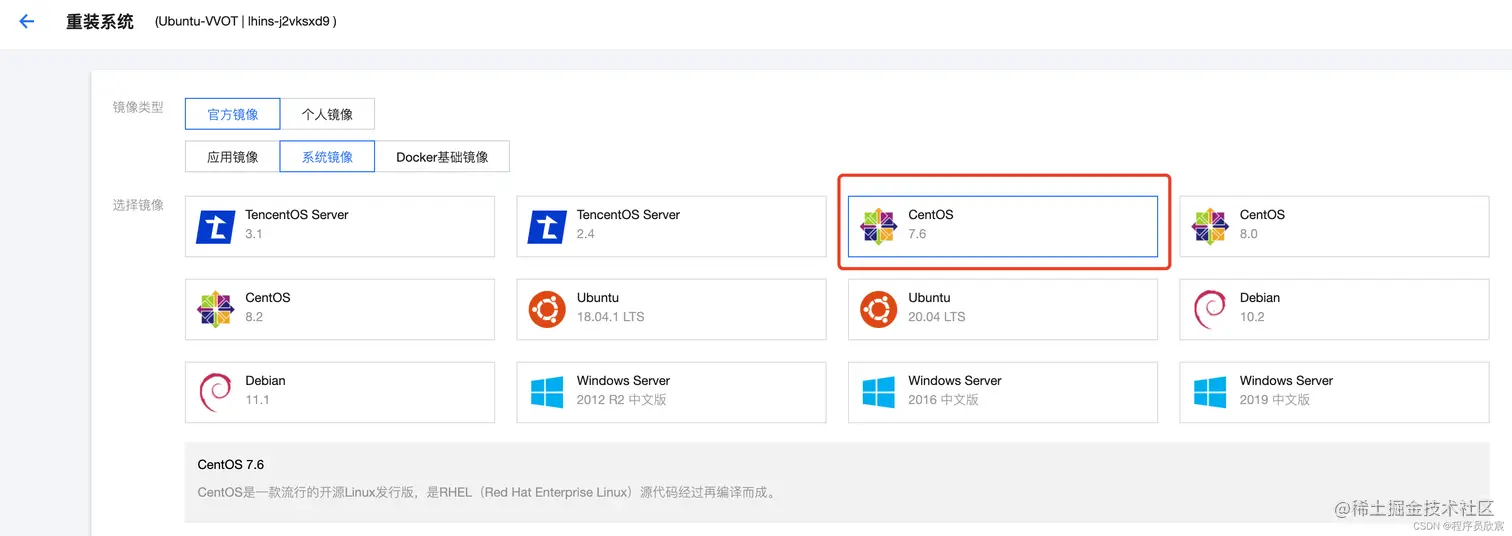
Task: Switch to the 个人镜像 tab
Action: tap(327, 114)
